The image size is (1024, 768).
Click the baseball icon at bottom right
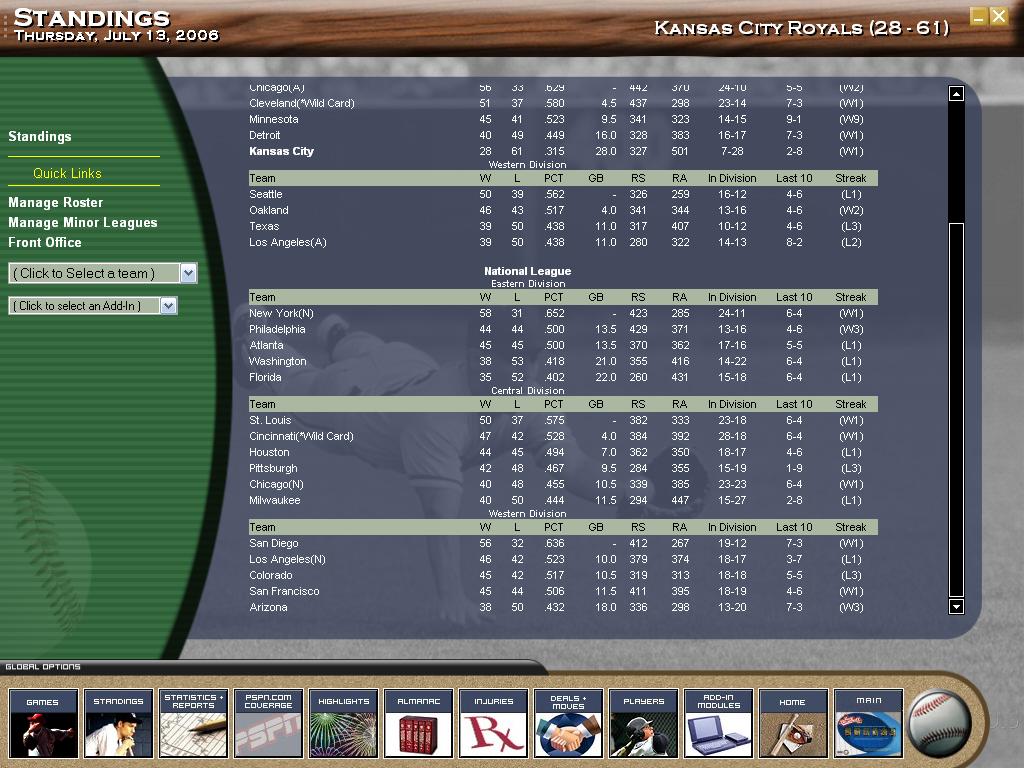point(939,724)
